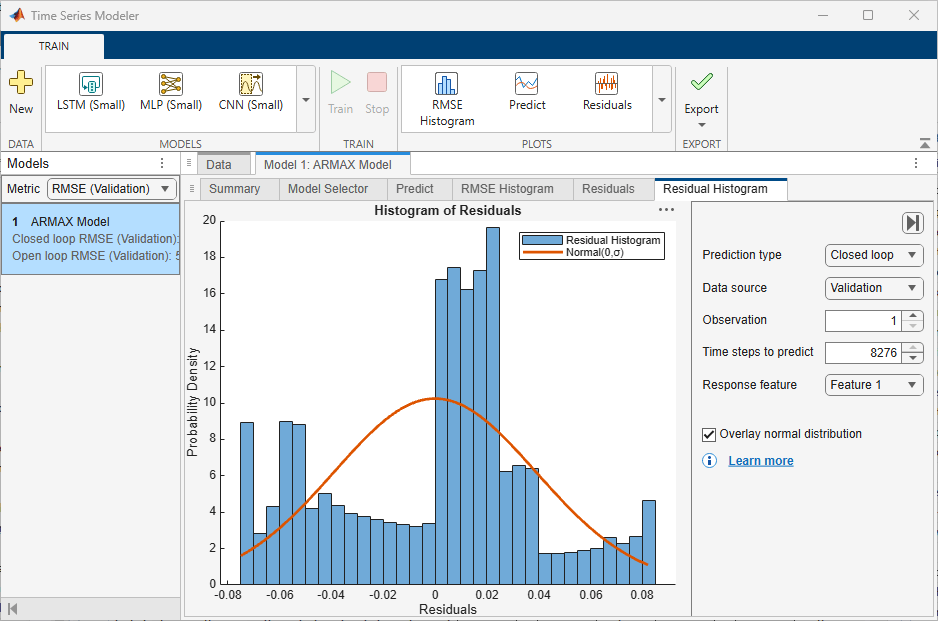938x621 pixels.
Task: Select the LSTM (Small) model icon
Action: click(x=91, y=84)
